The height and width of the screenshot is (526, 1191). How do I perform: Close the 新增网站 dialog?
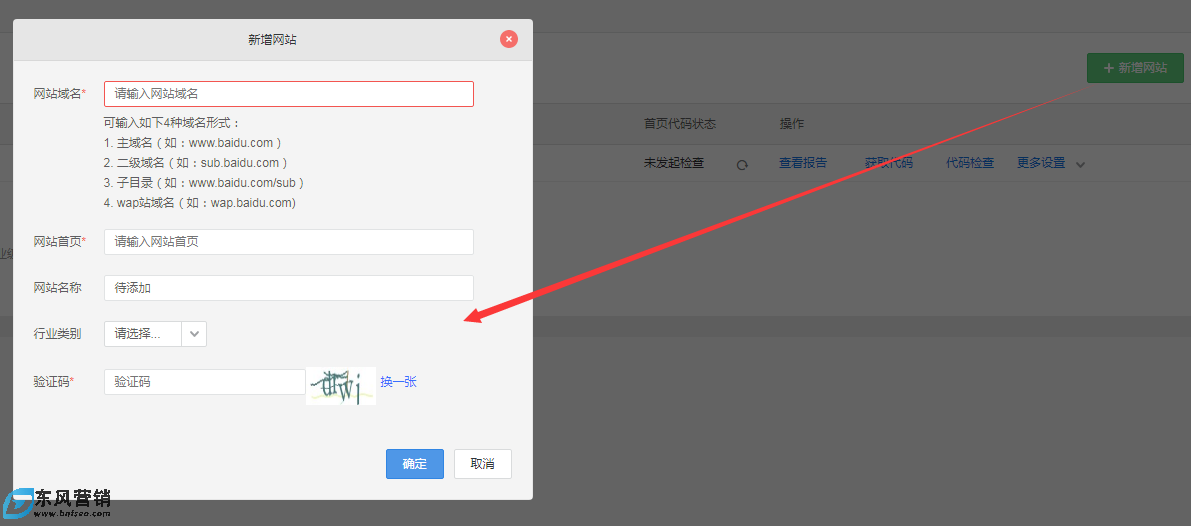pos(509,39)
